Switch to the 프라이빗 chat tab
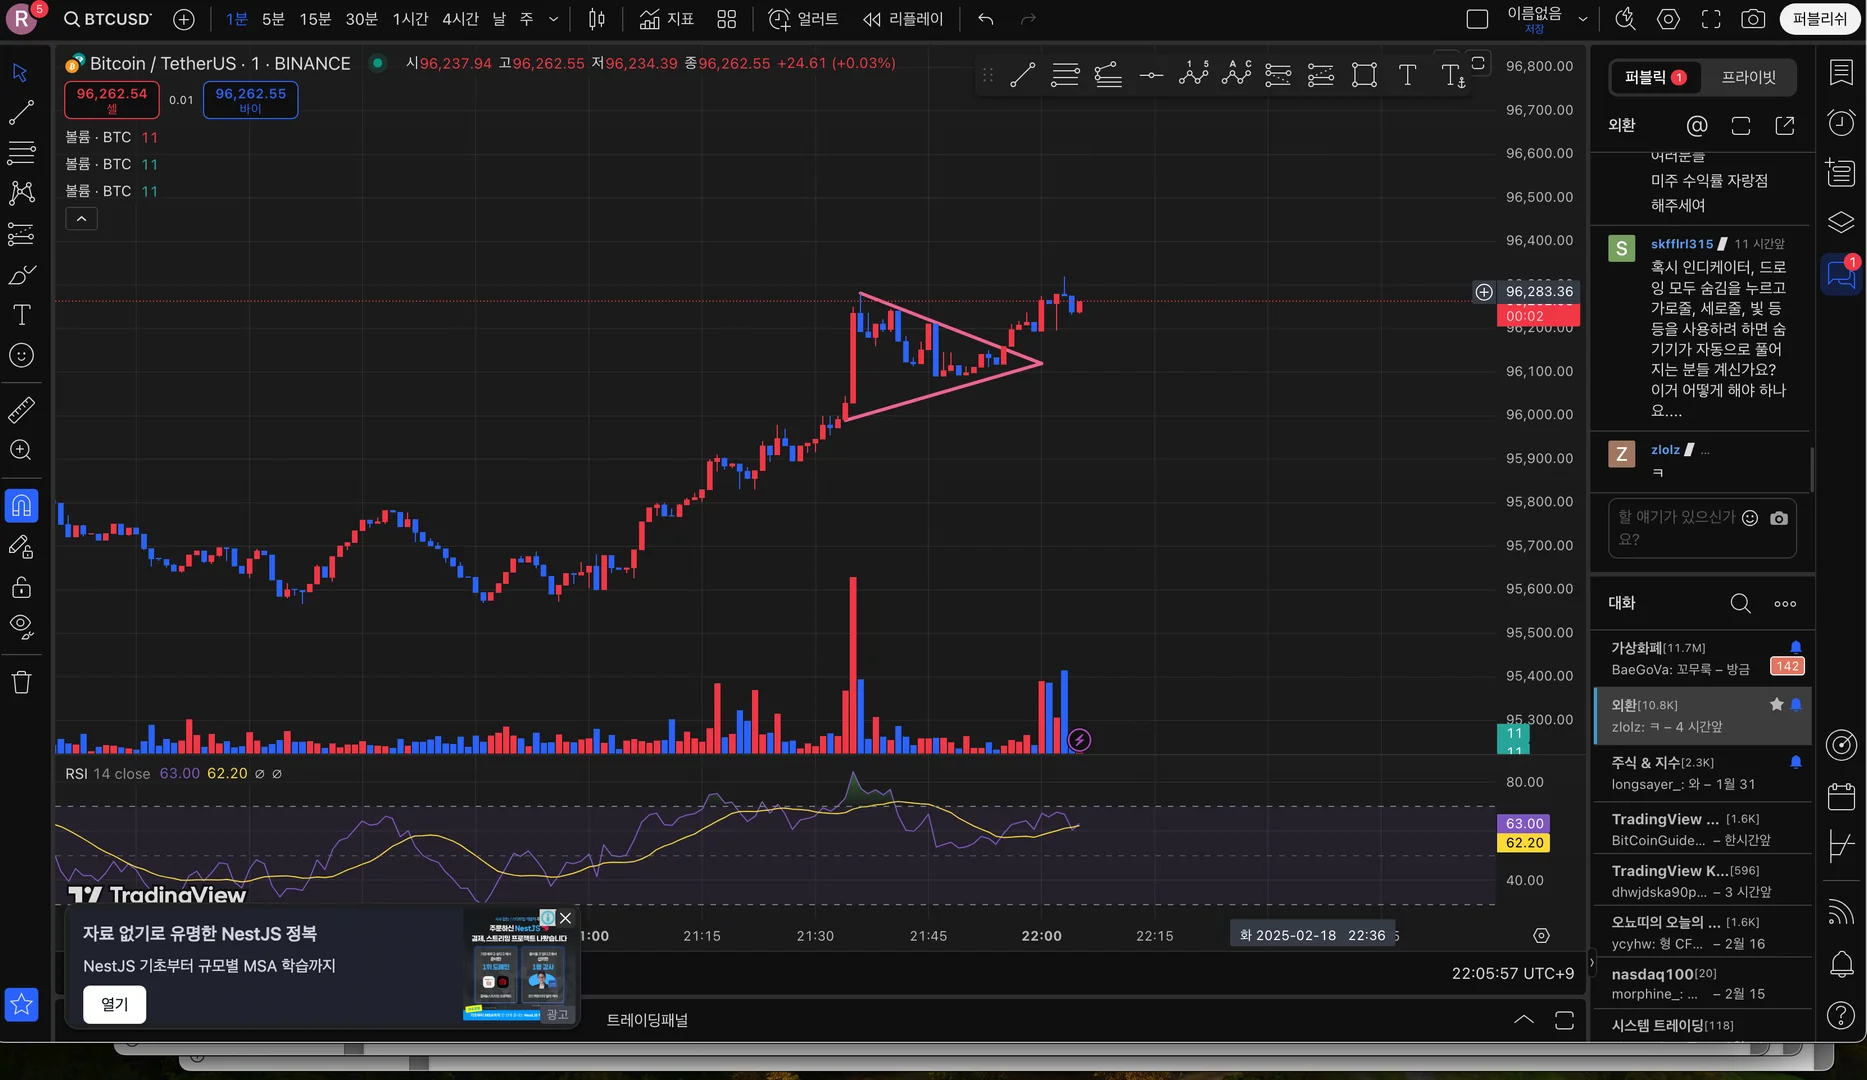This screenshot has height=1080, width=1867. [1748, 77]
